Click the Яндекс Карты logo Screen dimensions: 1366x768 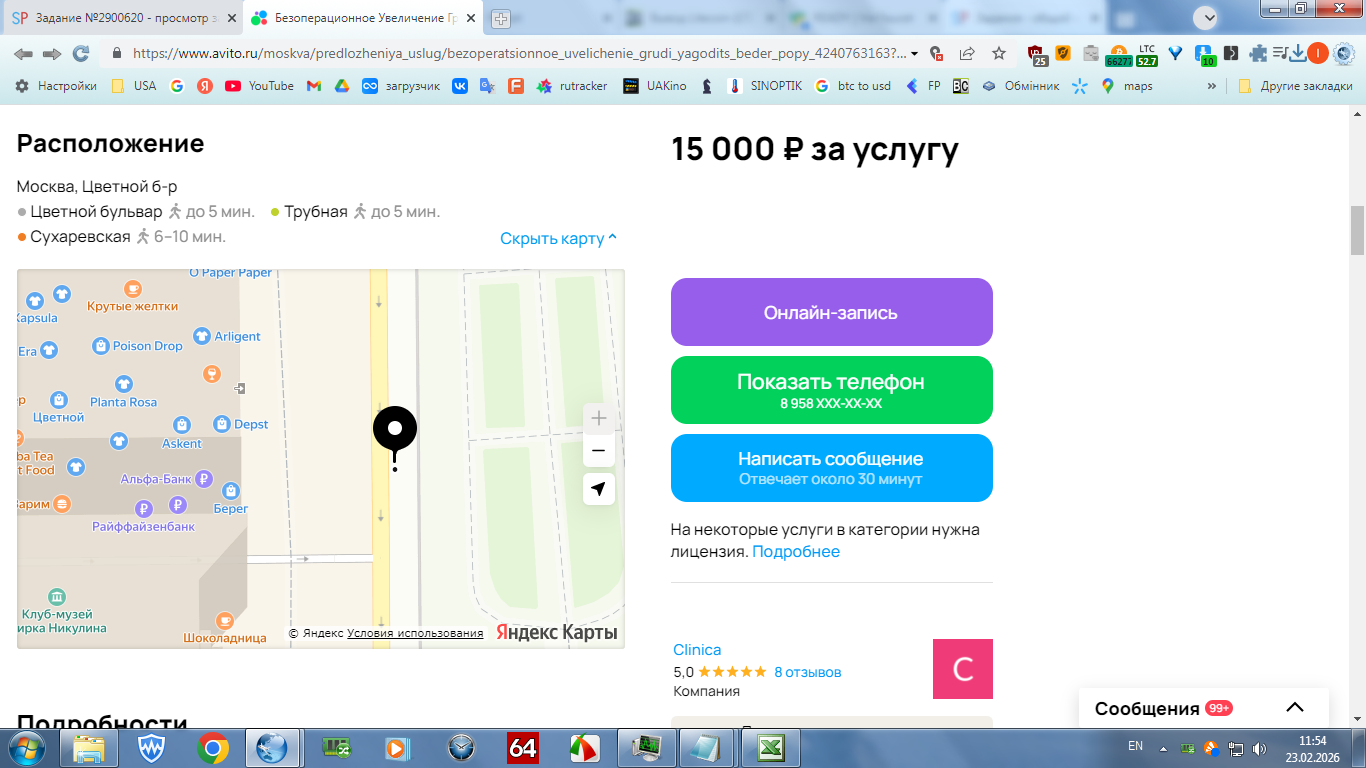pyautogui.click(x=557, y=632)
